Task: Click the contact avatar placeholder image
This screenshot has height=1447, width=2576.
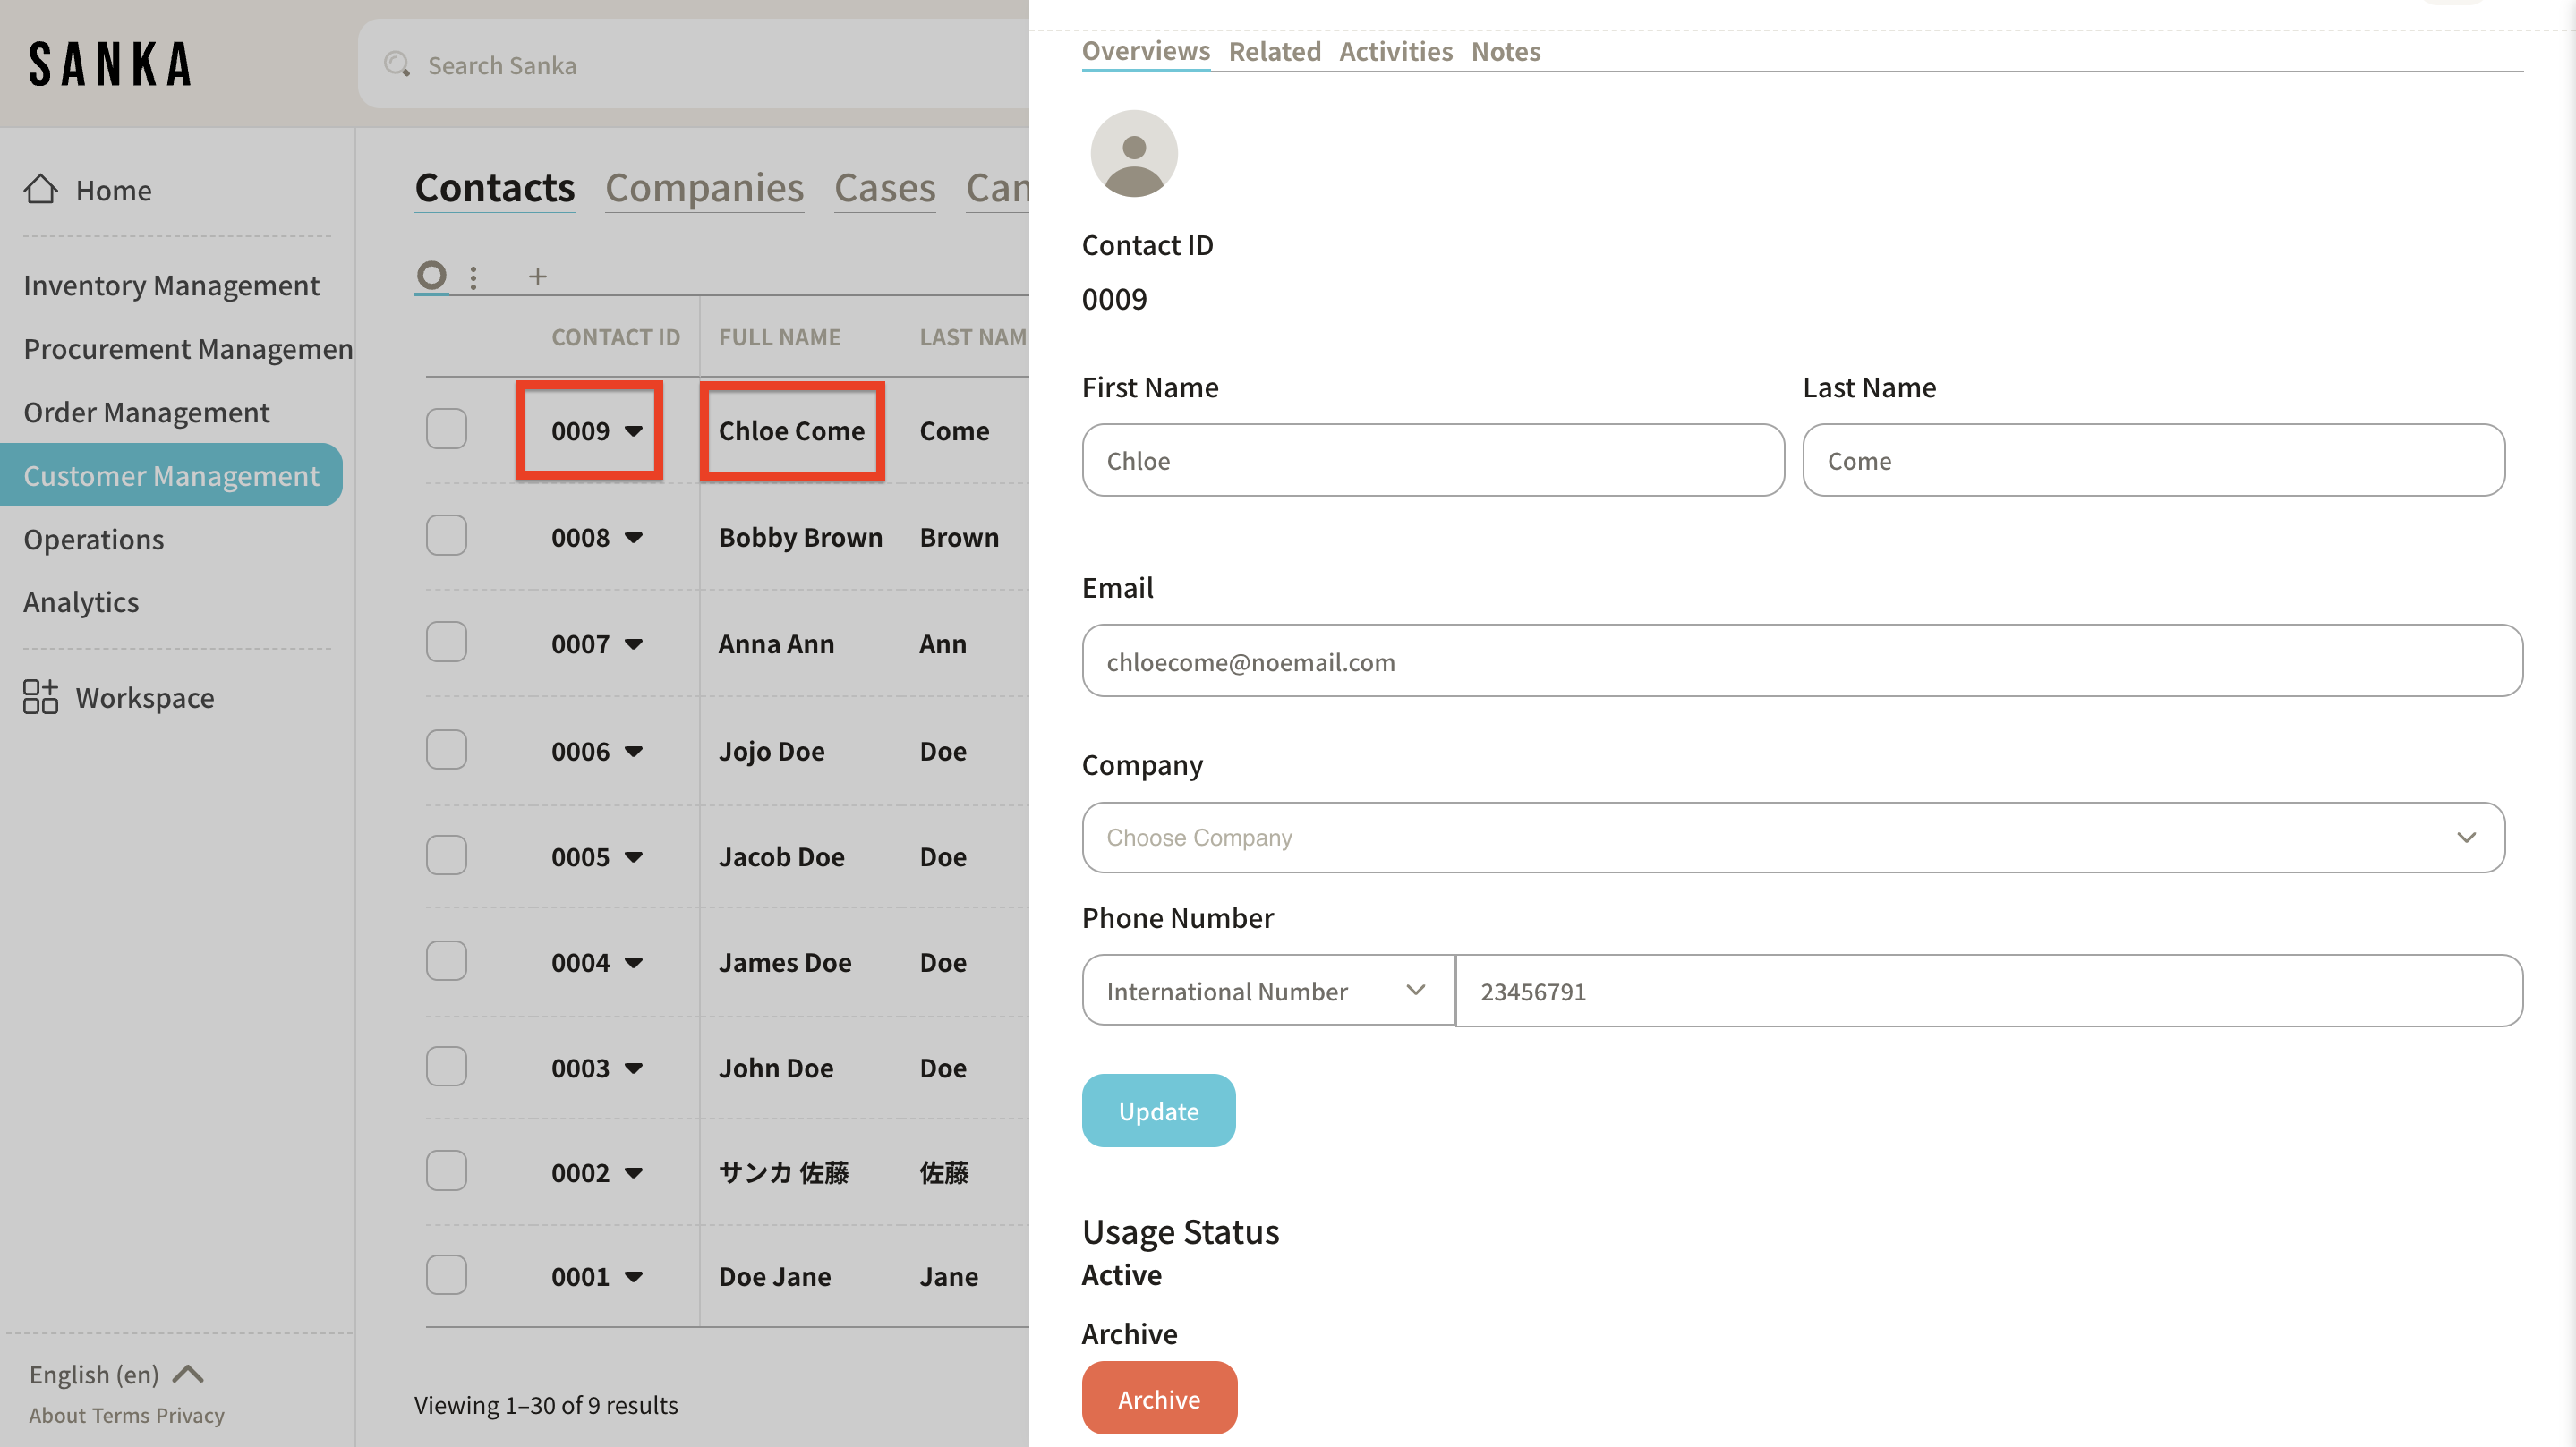Action: tap(1133, 153)
